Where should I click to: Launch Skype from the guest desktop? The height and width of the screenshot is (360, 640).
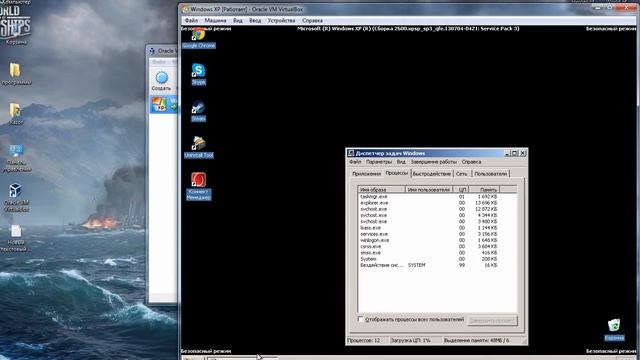tap(198, 74)
